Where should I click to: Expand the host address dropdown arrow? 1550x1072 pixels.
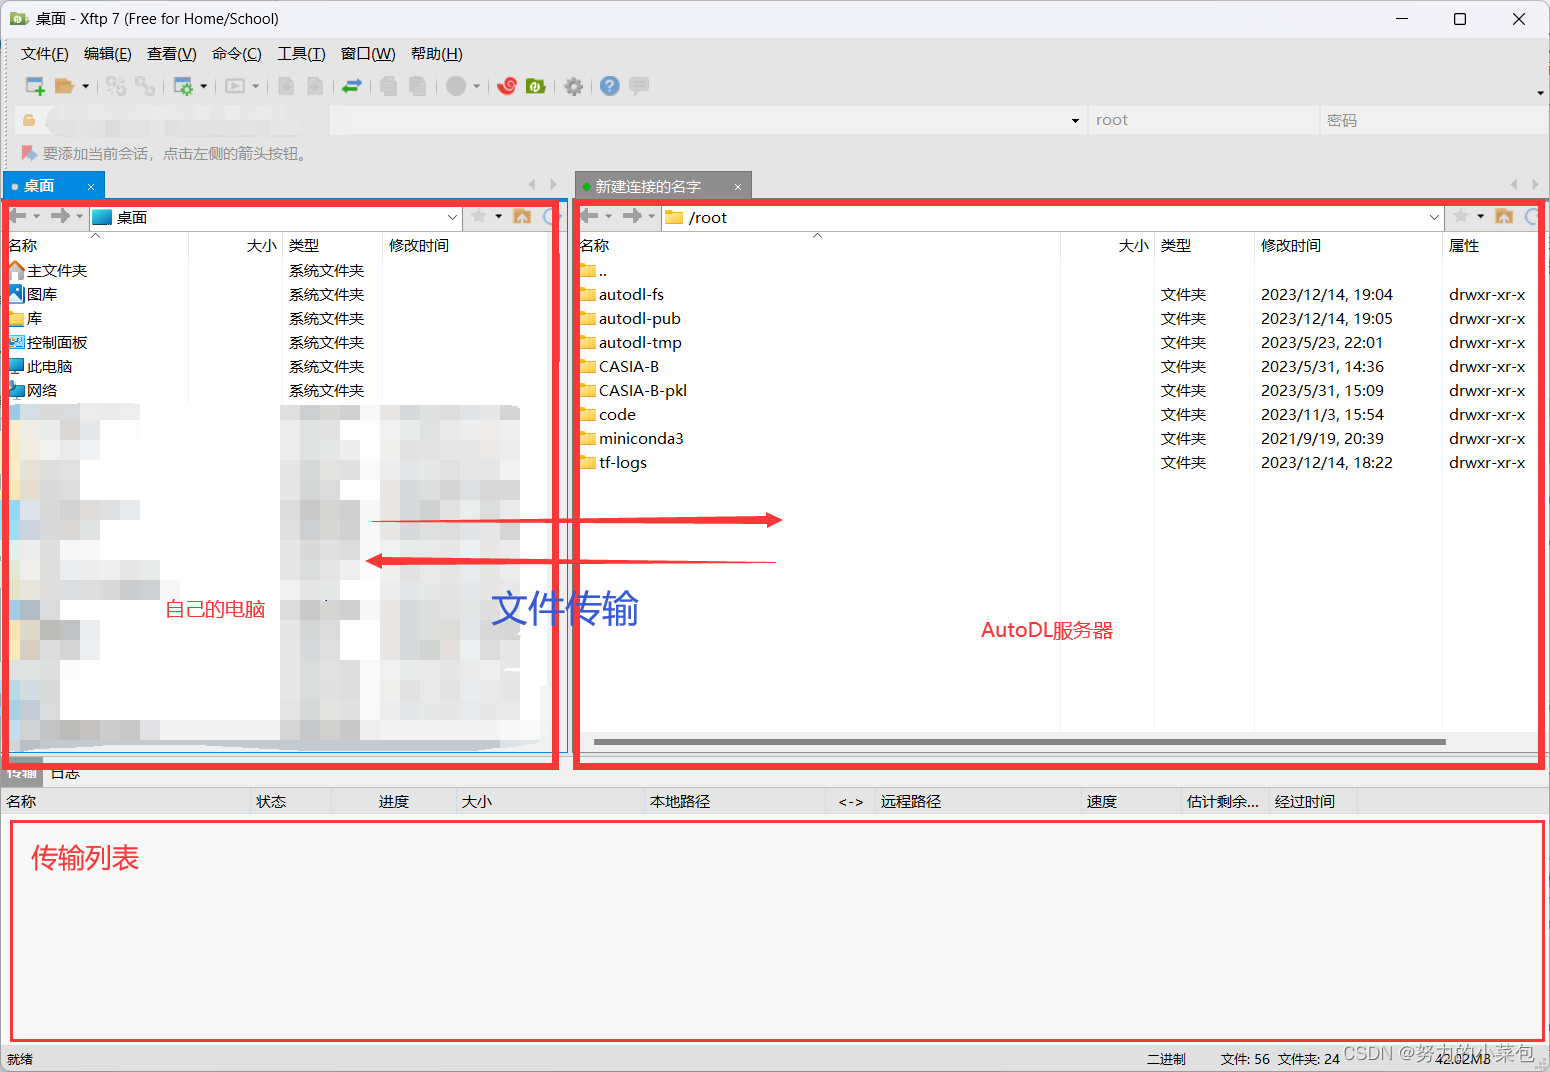[1075, 120]
